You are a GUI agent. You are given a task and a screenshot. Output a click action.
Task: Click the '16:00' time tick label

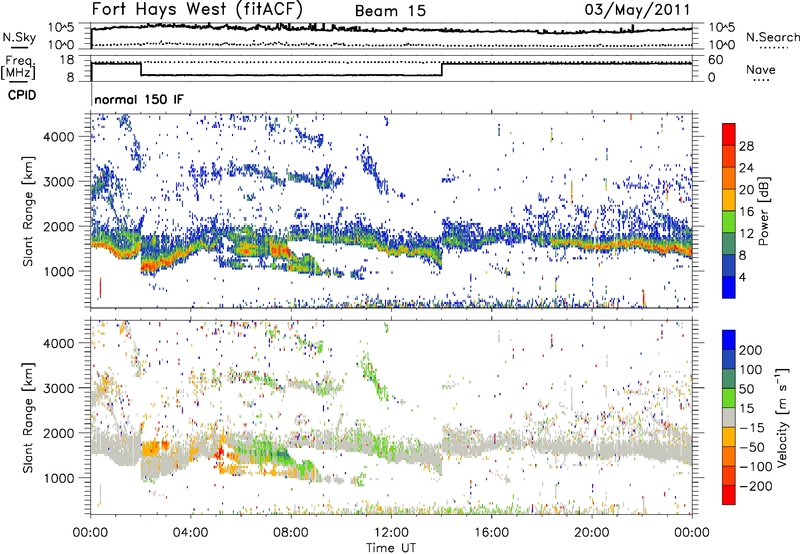coord(491,533)
